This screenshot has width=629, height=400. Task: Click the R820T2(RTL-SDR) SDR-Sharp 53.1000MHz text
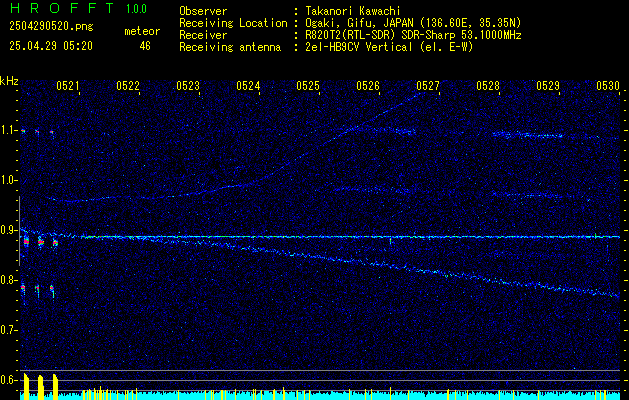coord(413,35)
